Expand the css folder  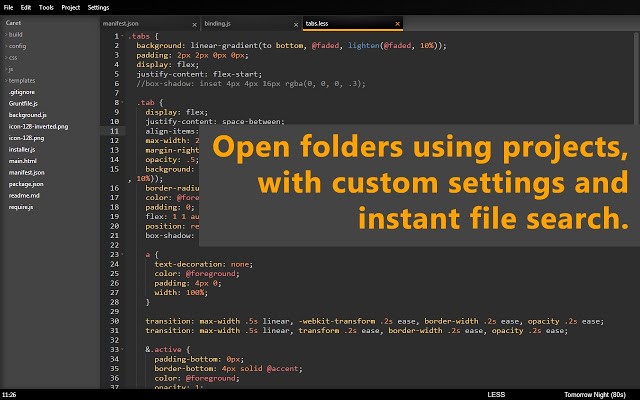pyautogui.click(x=11, y=58)
